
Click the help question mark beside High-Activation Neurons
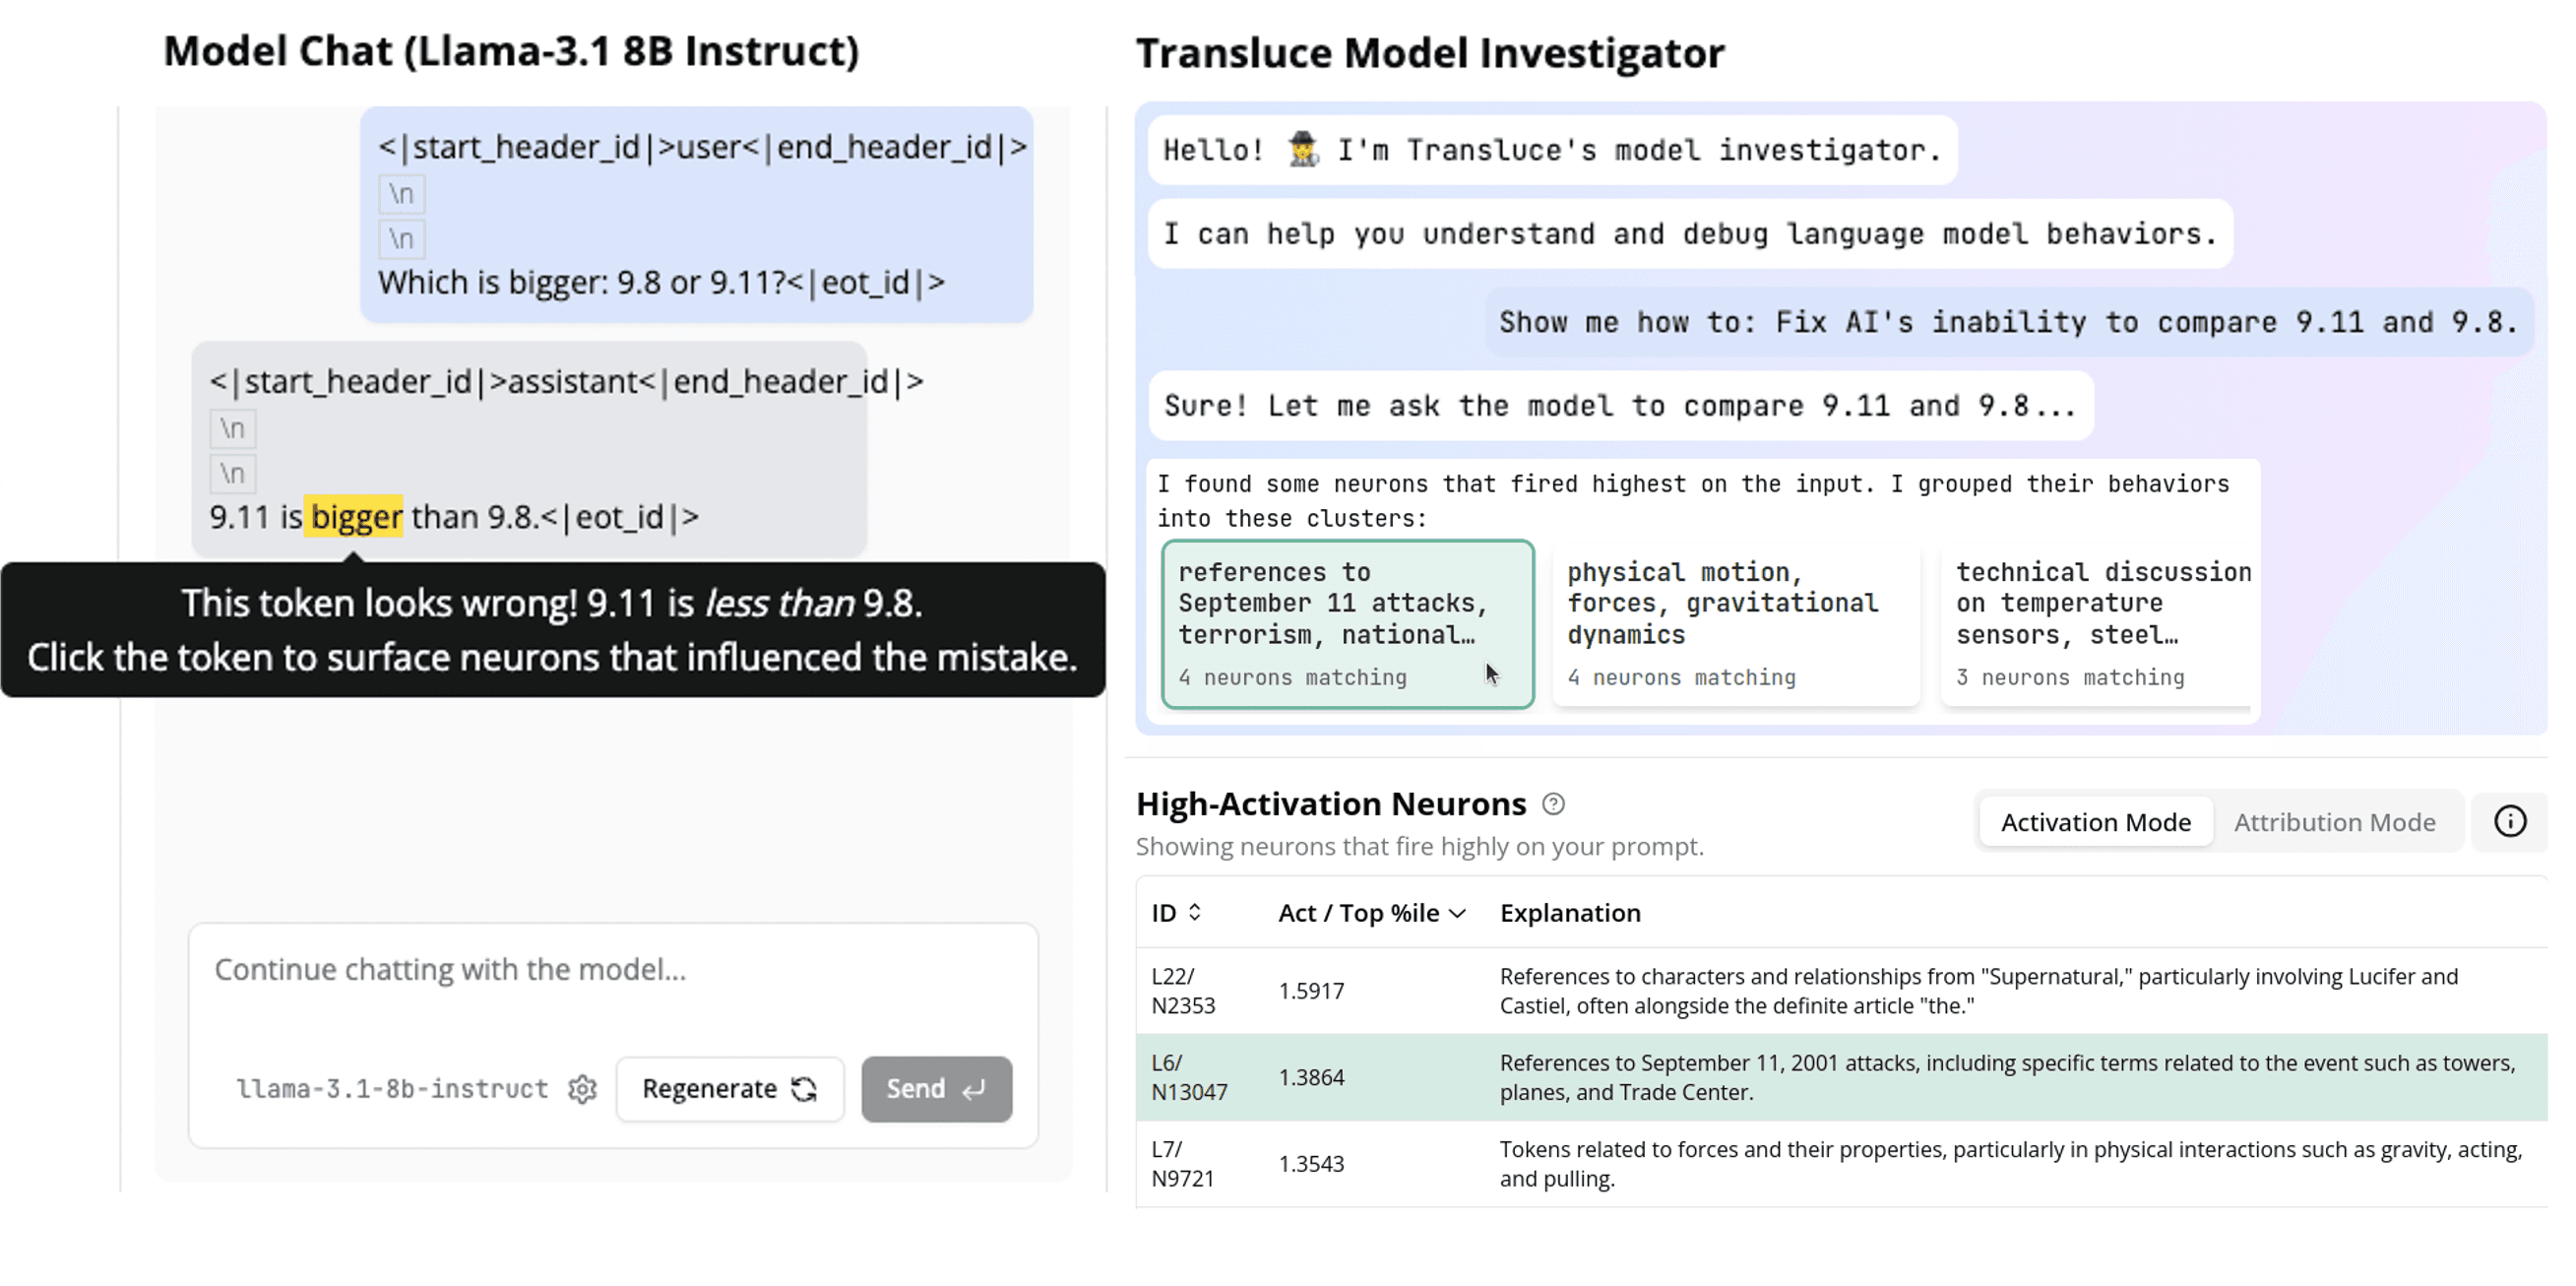point(1553,804)
